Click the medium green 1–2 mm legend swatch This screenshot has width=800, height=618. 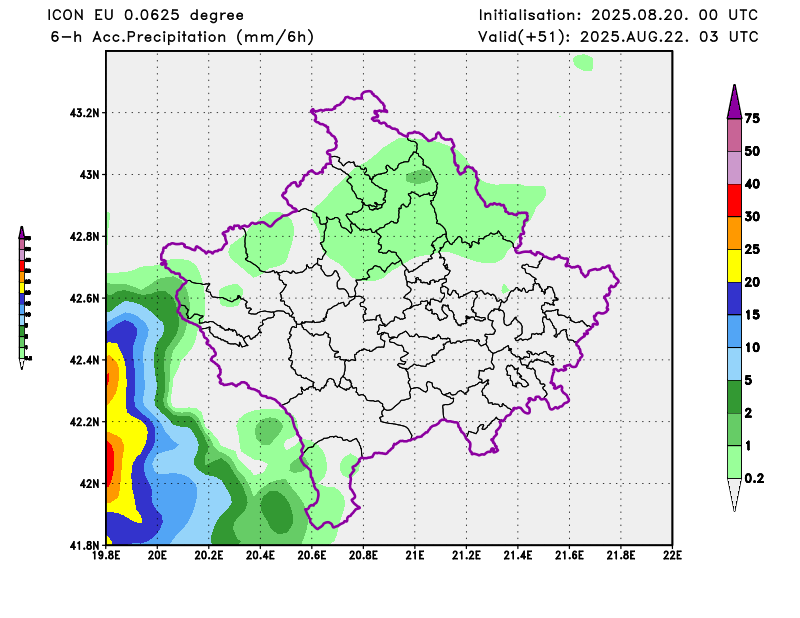734,429
